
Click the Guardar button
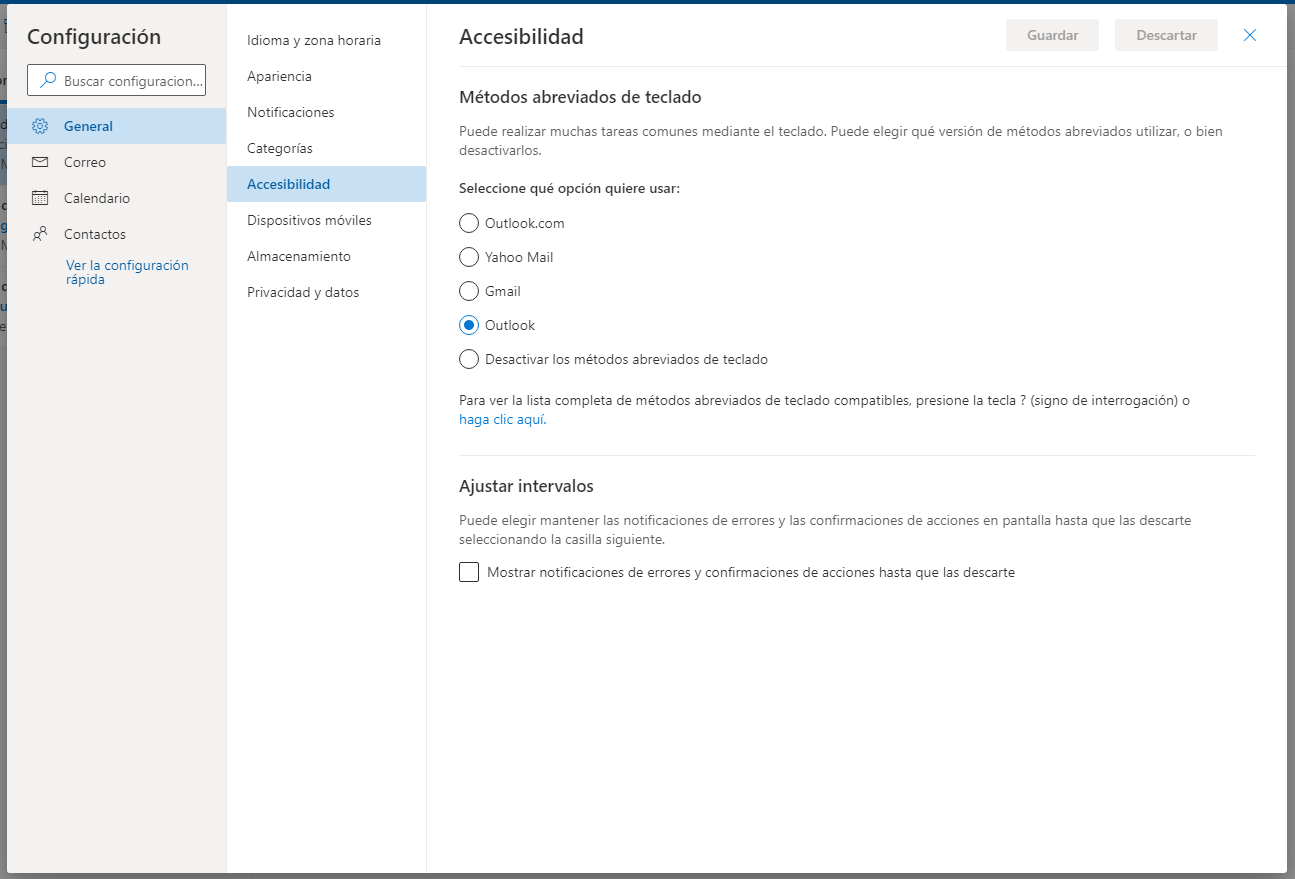1052,35
